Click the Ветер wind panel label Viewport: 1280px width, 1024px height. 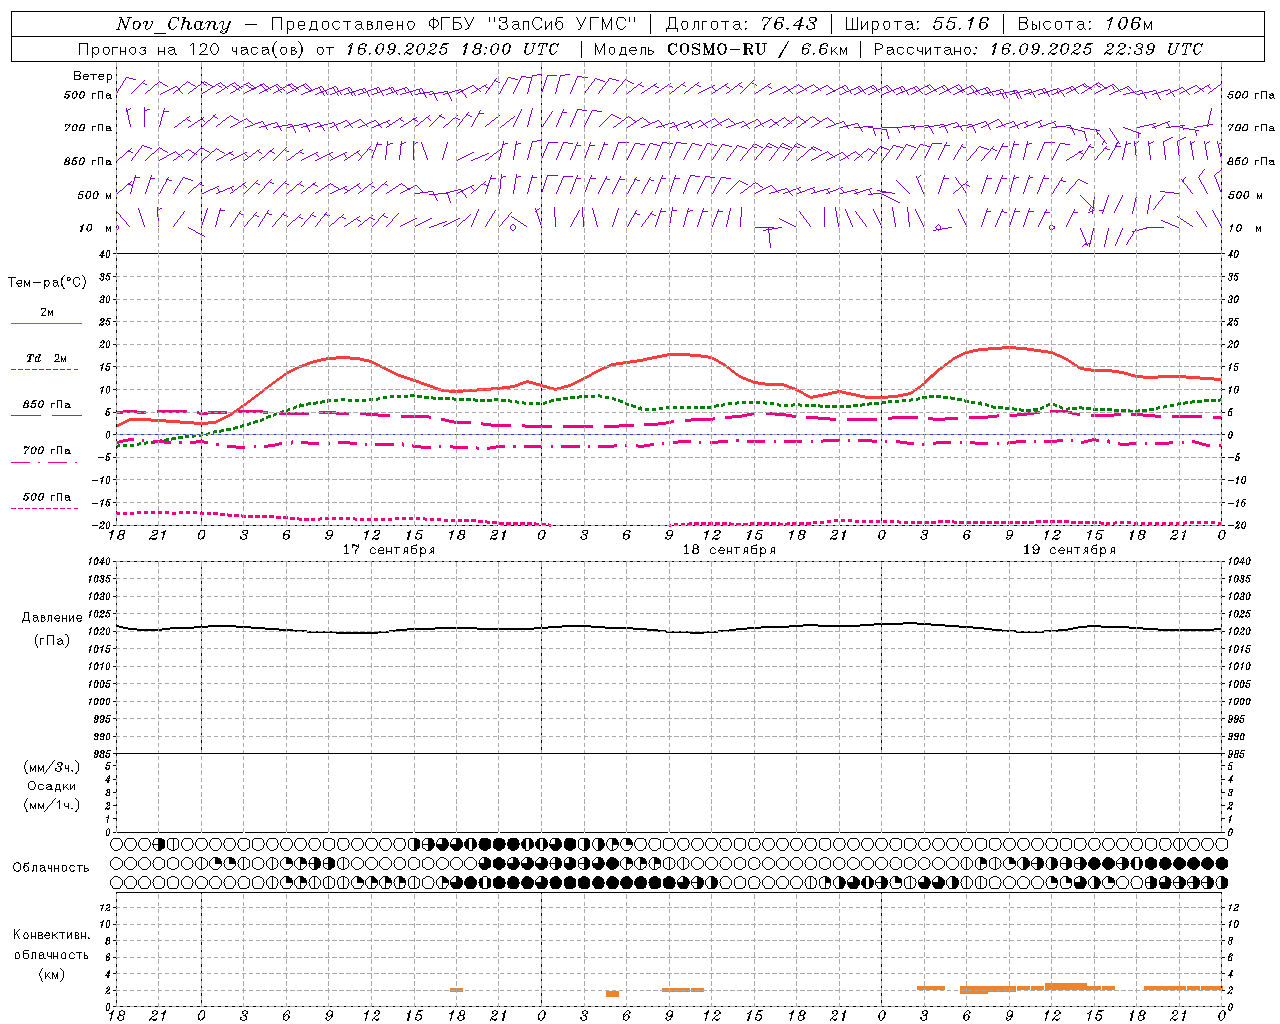pos(93,76)
